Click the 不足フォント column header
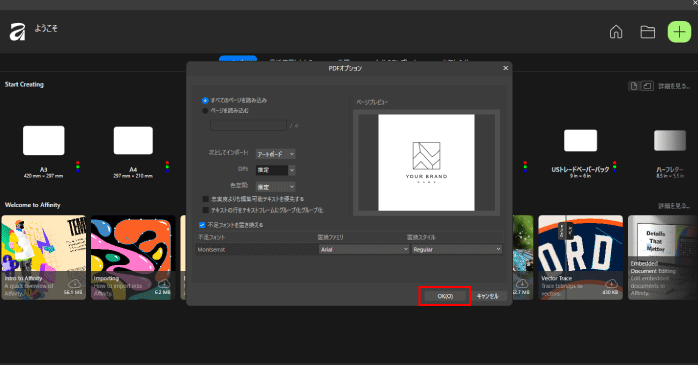The width and height of the screenshot is (698, 365). (x=211, y=237)
